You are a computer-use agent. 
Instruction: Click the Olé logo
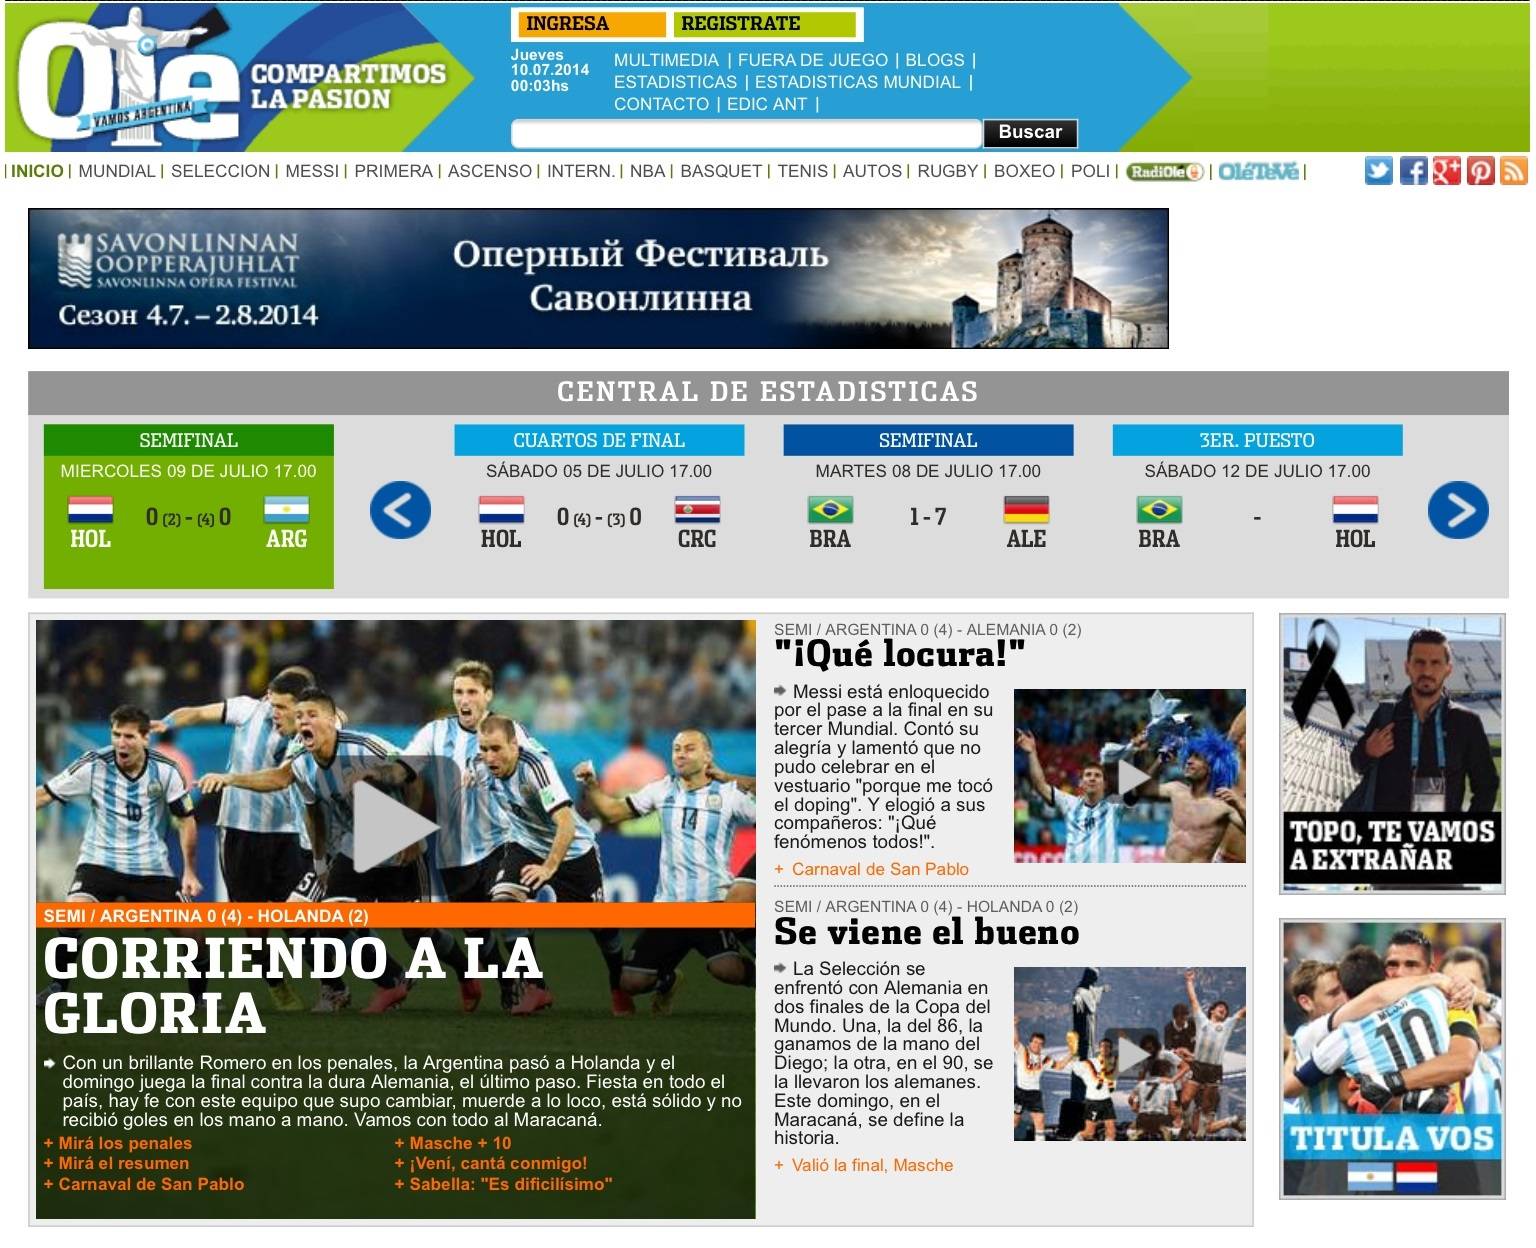(130, 80)
